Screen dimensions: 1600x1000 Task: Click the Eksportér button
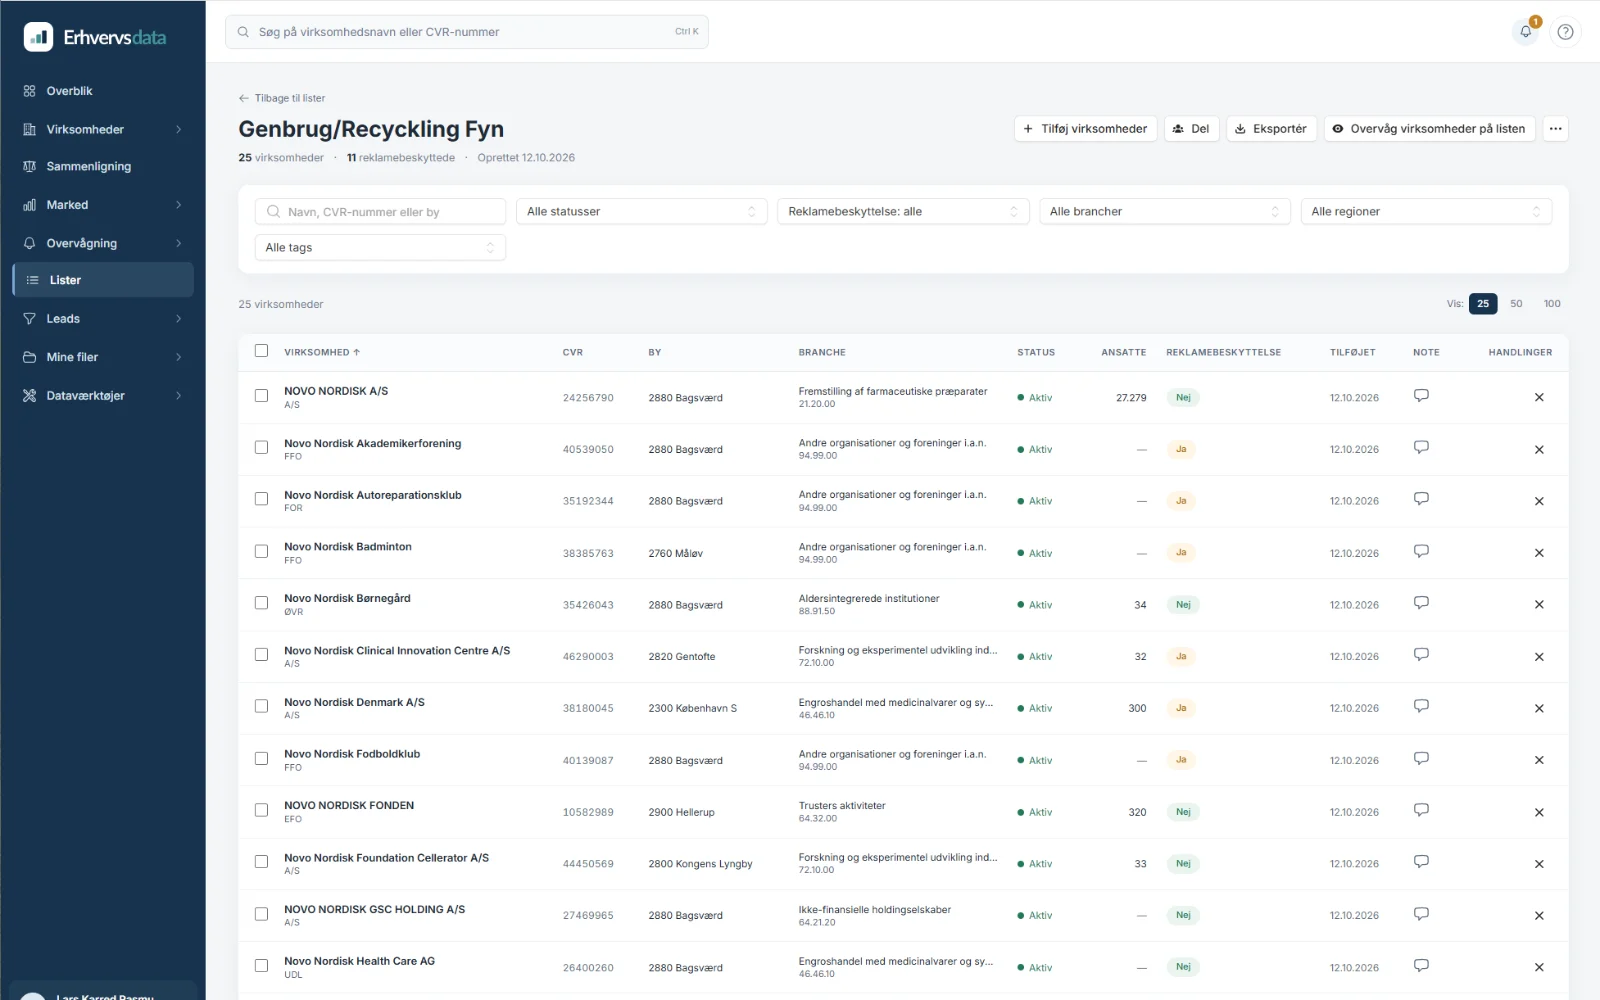click(1271, 129)
